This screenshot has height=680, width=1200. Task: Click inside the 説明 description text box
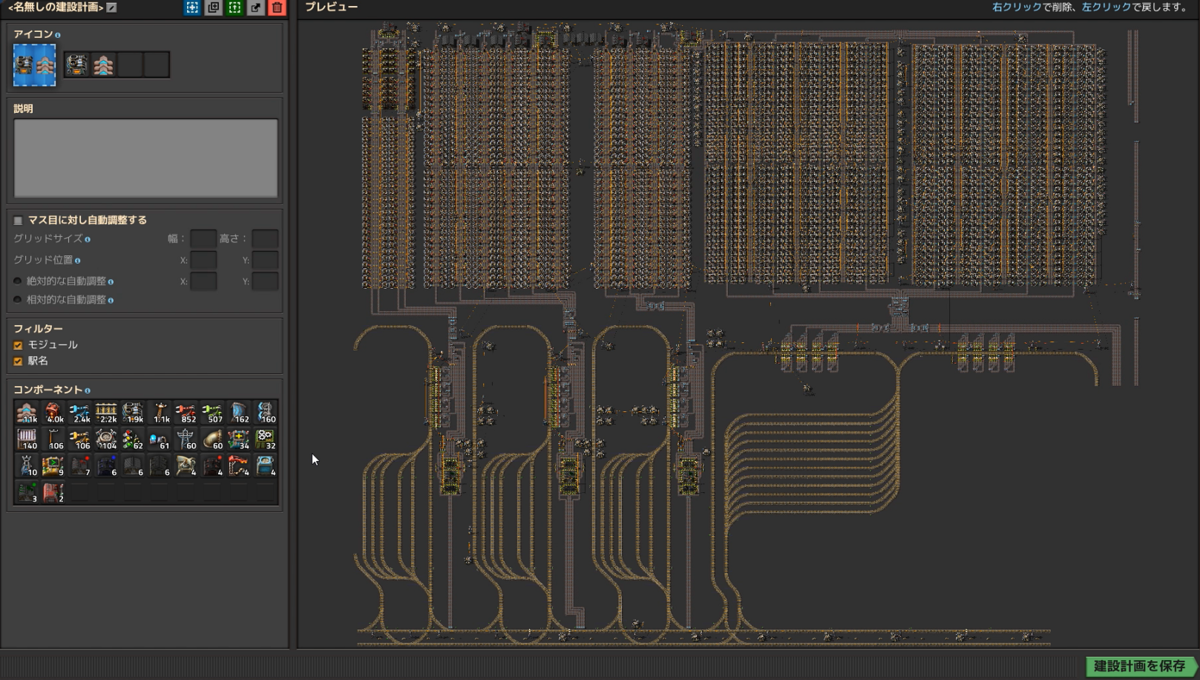145,158
